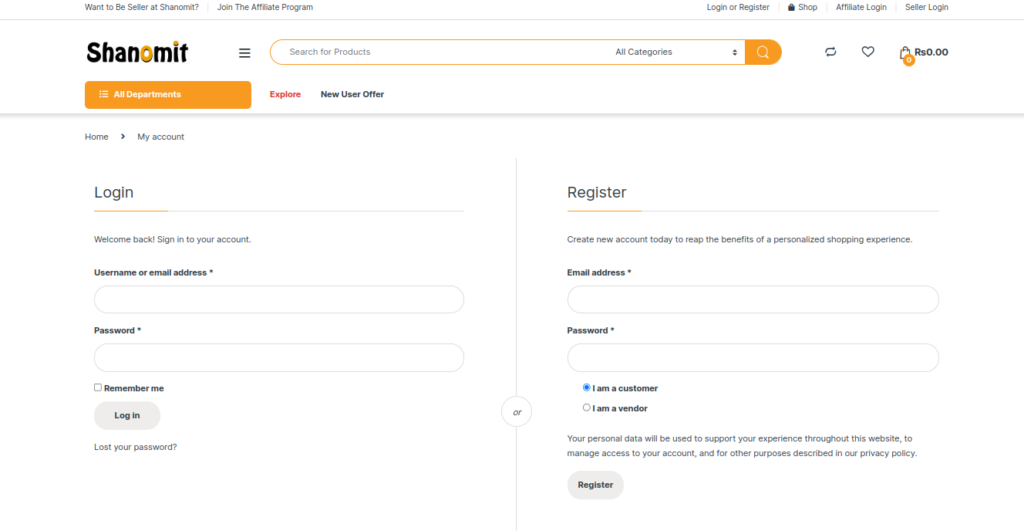Select the I am a vendor option
The height and width of the screenshot is (531, 1024).
tap(586, 408)
